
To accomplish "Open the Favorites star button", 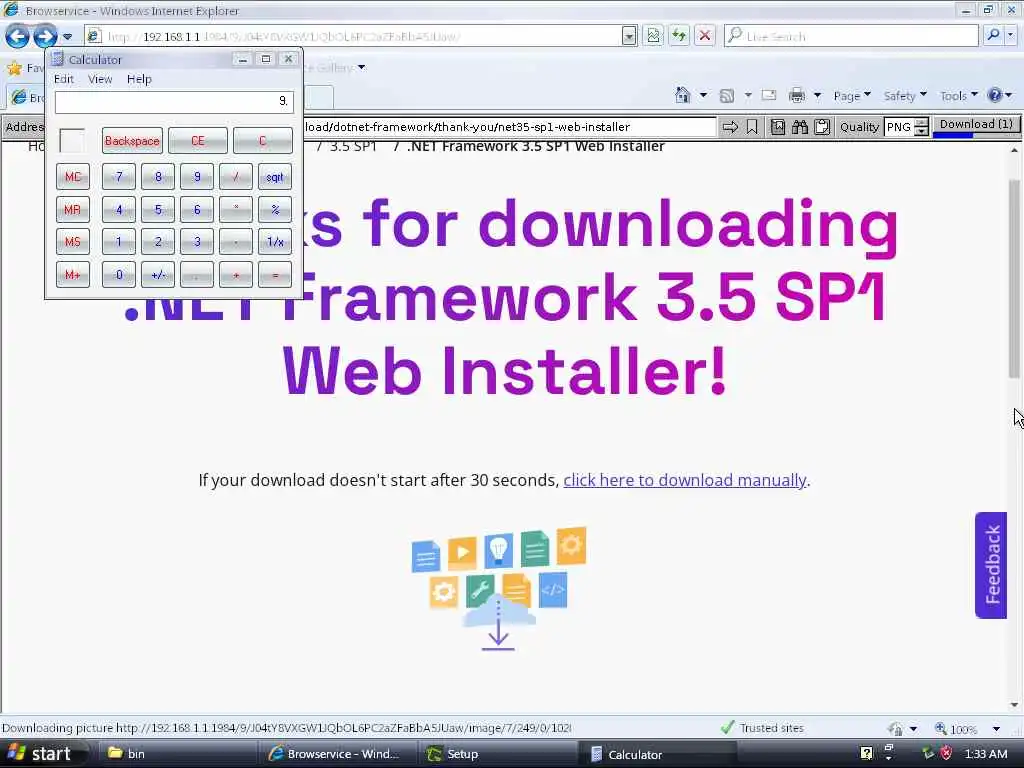I will click(14, 68).
